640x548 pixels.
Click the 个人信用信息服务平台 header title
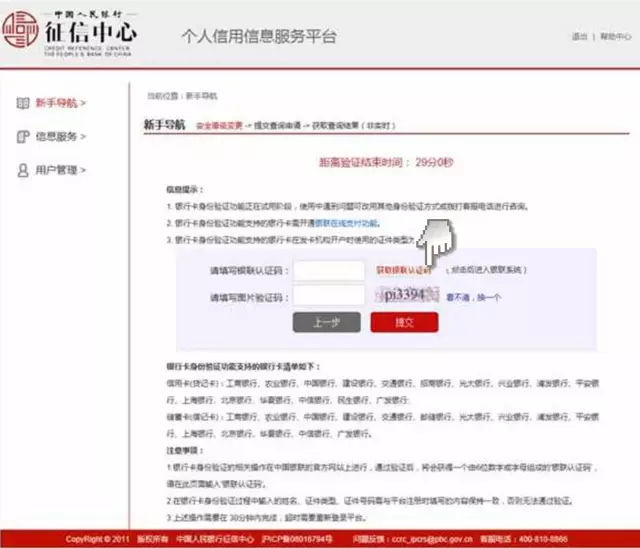click(258, 37)
